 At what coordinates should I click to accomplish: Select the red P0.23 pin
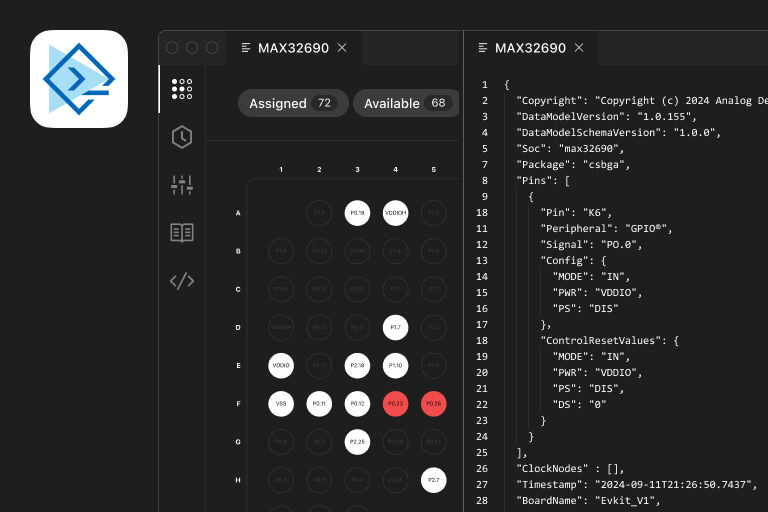point(395,404)
